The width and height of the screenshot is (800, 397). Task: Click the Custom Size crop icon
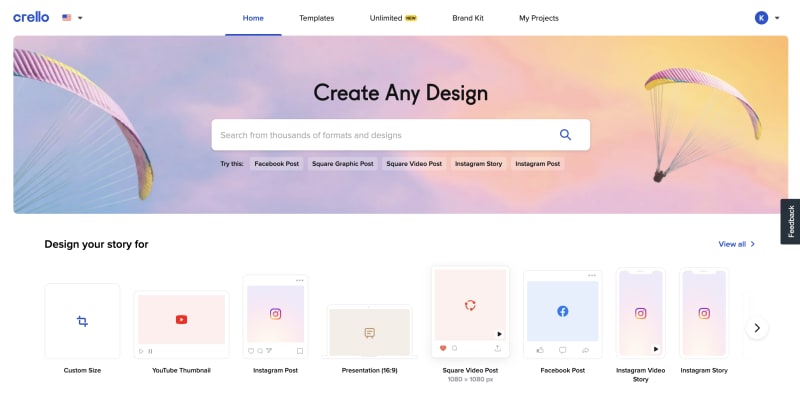coord(82,321)
